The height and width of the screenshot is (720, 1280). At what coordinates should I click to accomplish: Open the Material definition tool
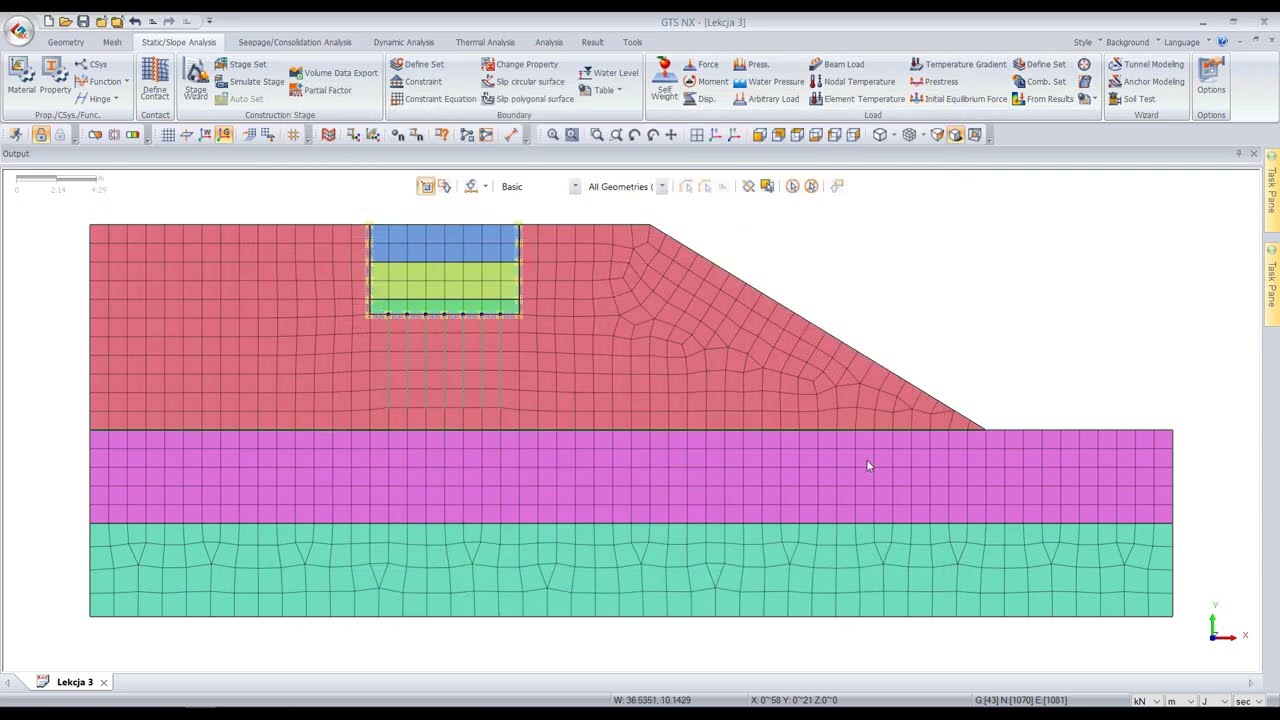(x=21, y=75)
